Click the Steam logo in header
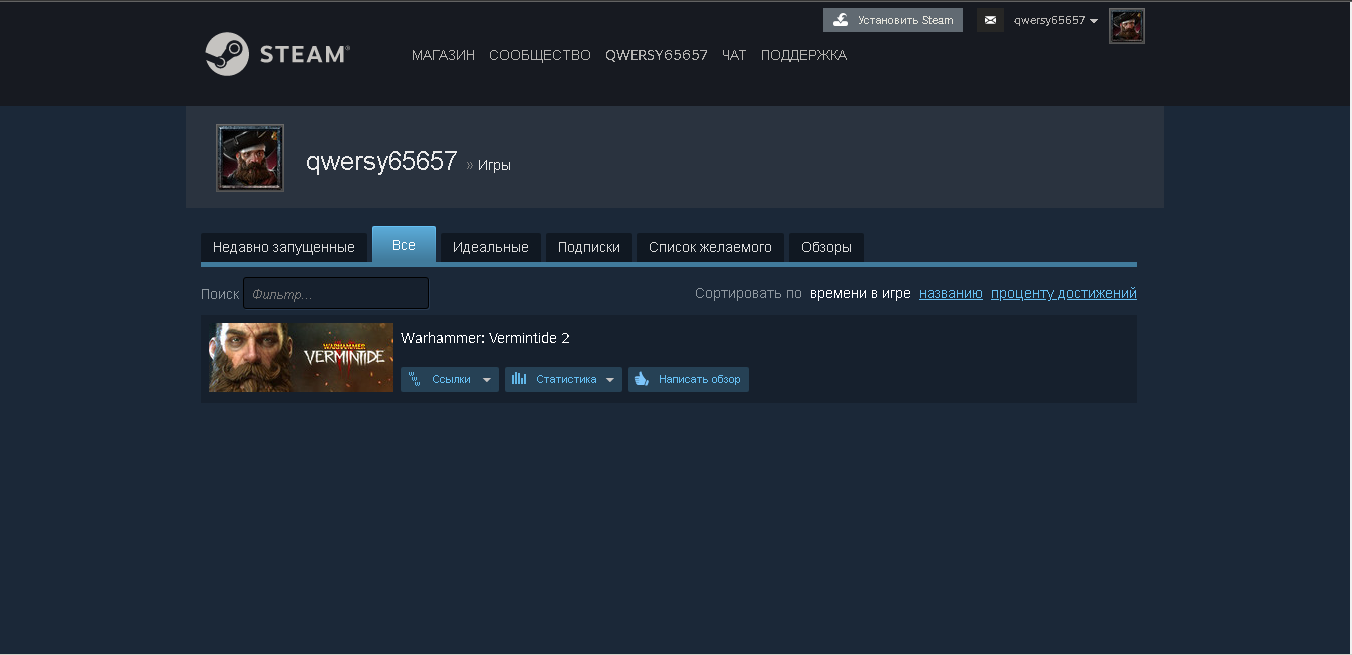This screenshot has width=1352, height=655. [277, 54]
